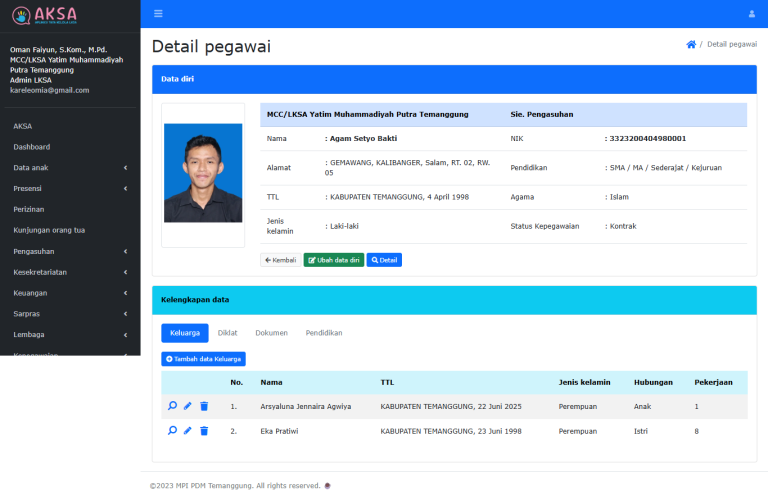The height and width of the screenshot is (500, 768).
Task: Click the Ubah data diri button
Action: [x=334, y=260]
